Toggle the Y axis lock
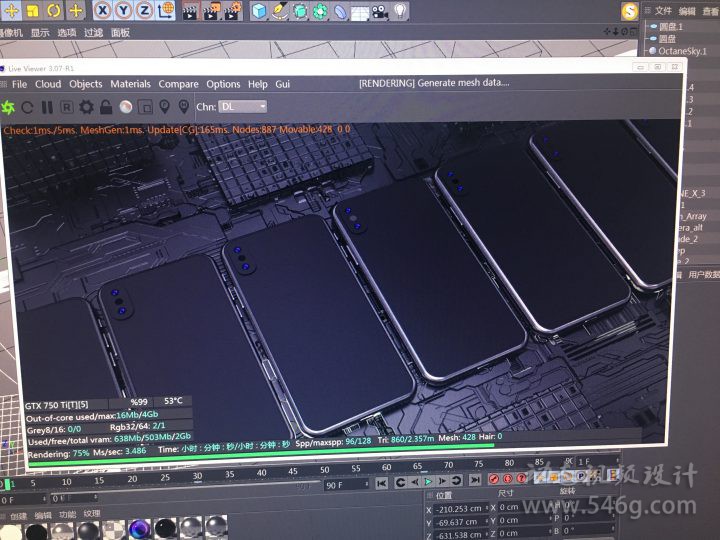The image size is (720, 540). click(124, 12)
